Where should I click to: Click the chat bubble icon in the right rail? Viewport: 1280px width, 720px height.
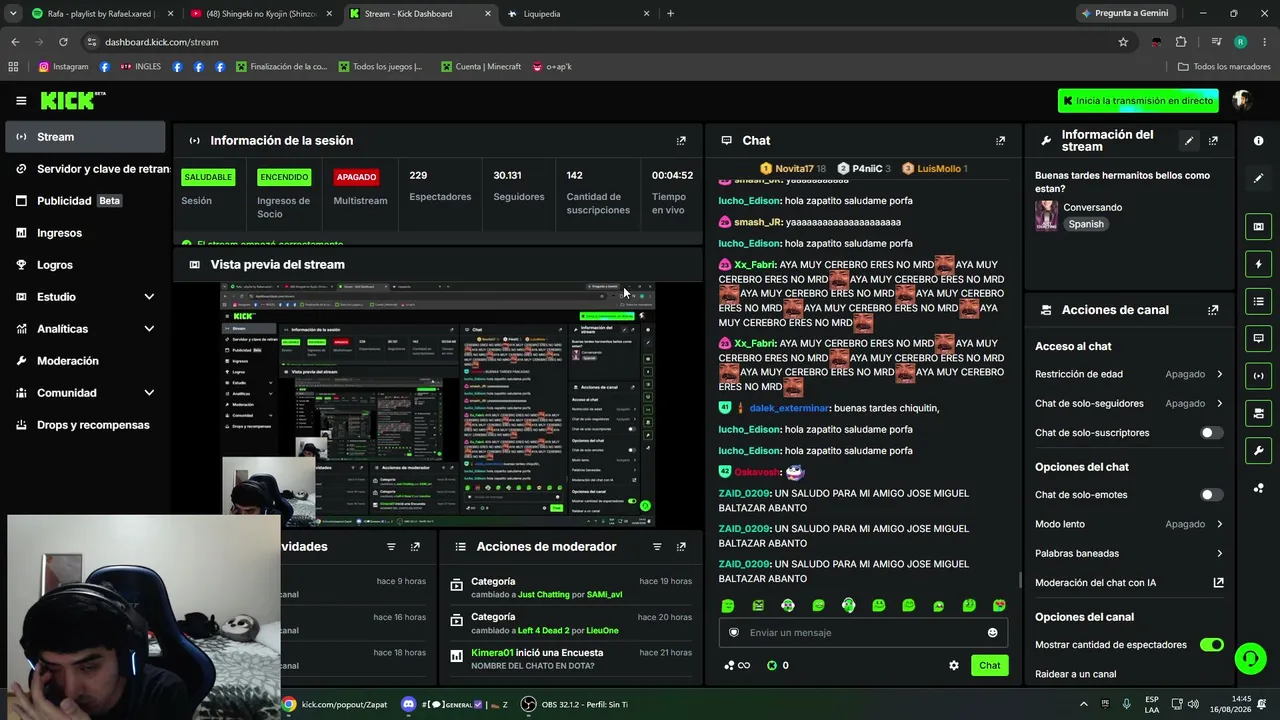pyautogui.click(x=1258, y=338)
